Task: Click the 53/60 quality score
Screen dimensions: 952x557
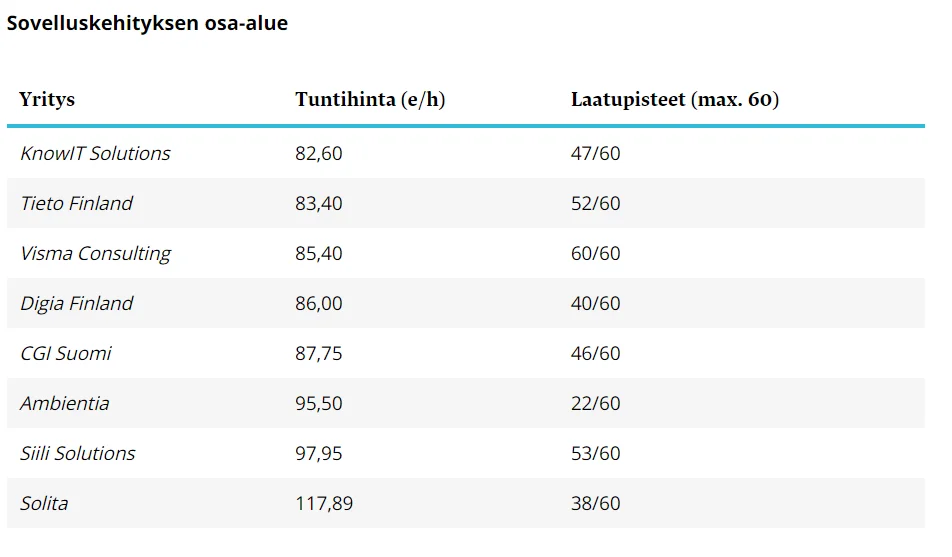Action: [595, 453]
